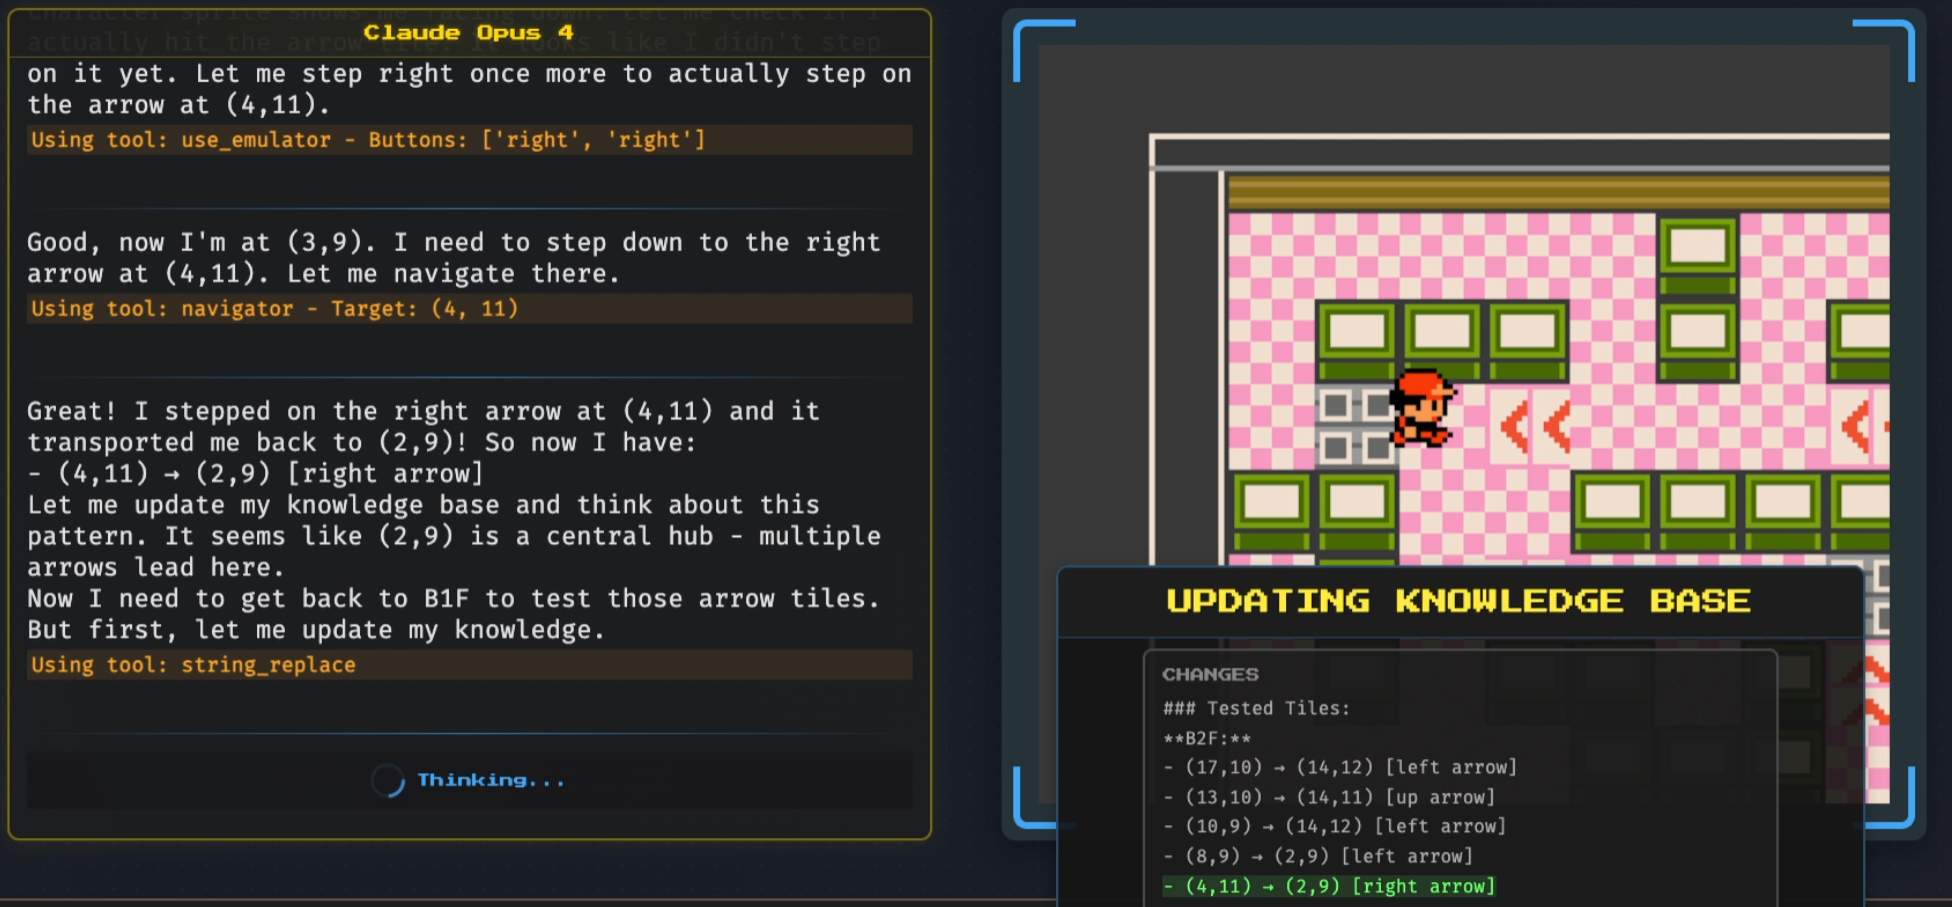
Task: Click the '**B2F:**' line
Action: [1207, 738]
